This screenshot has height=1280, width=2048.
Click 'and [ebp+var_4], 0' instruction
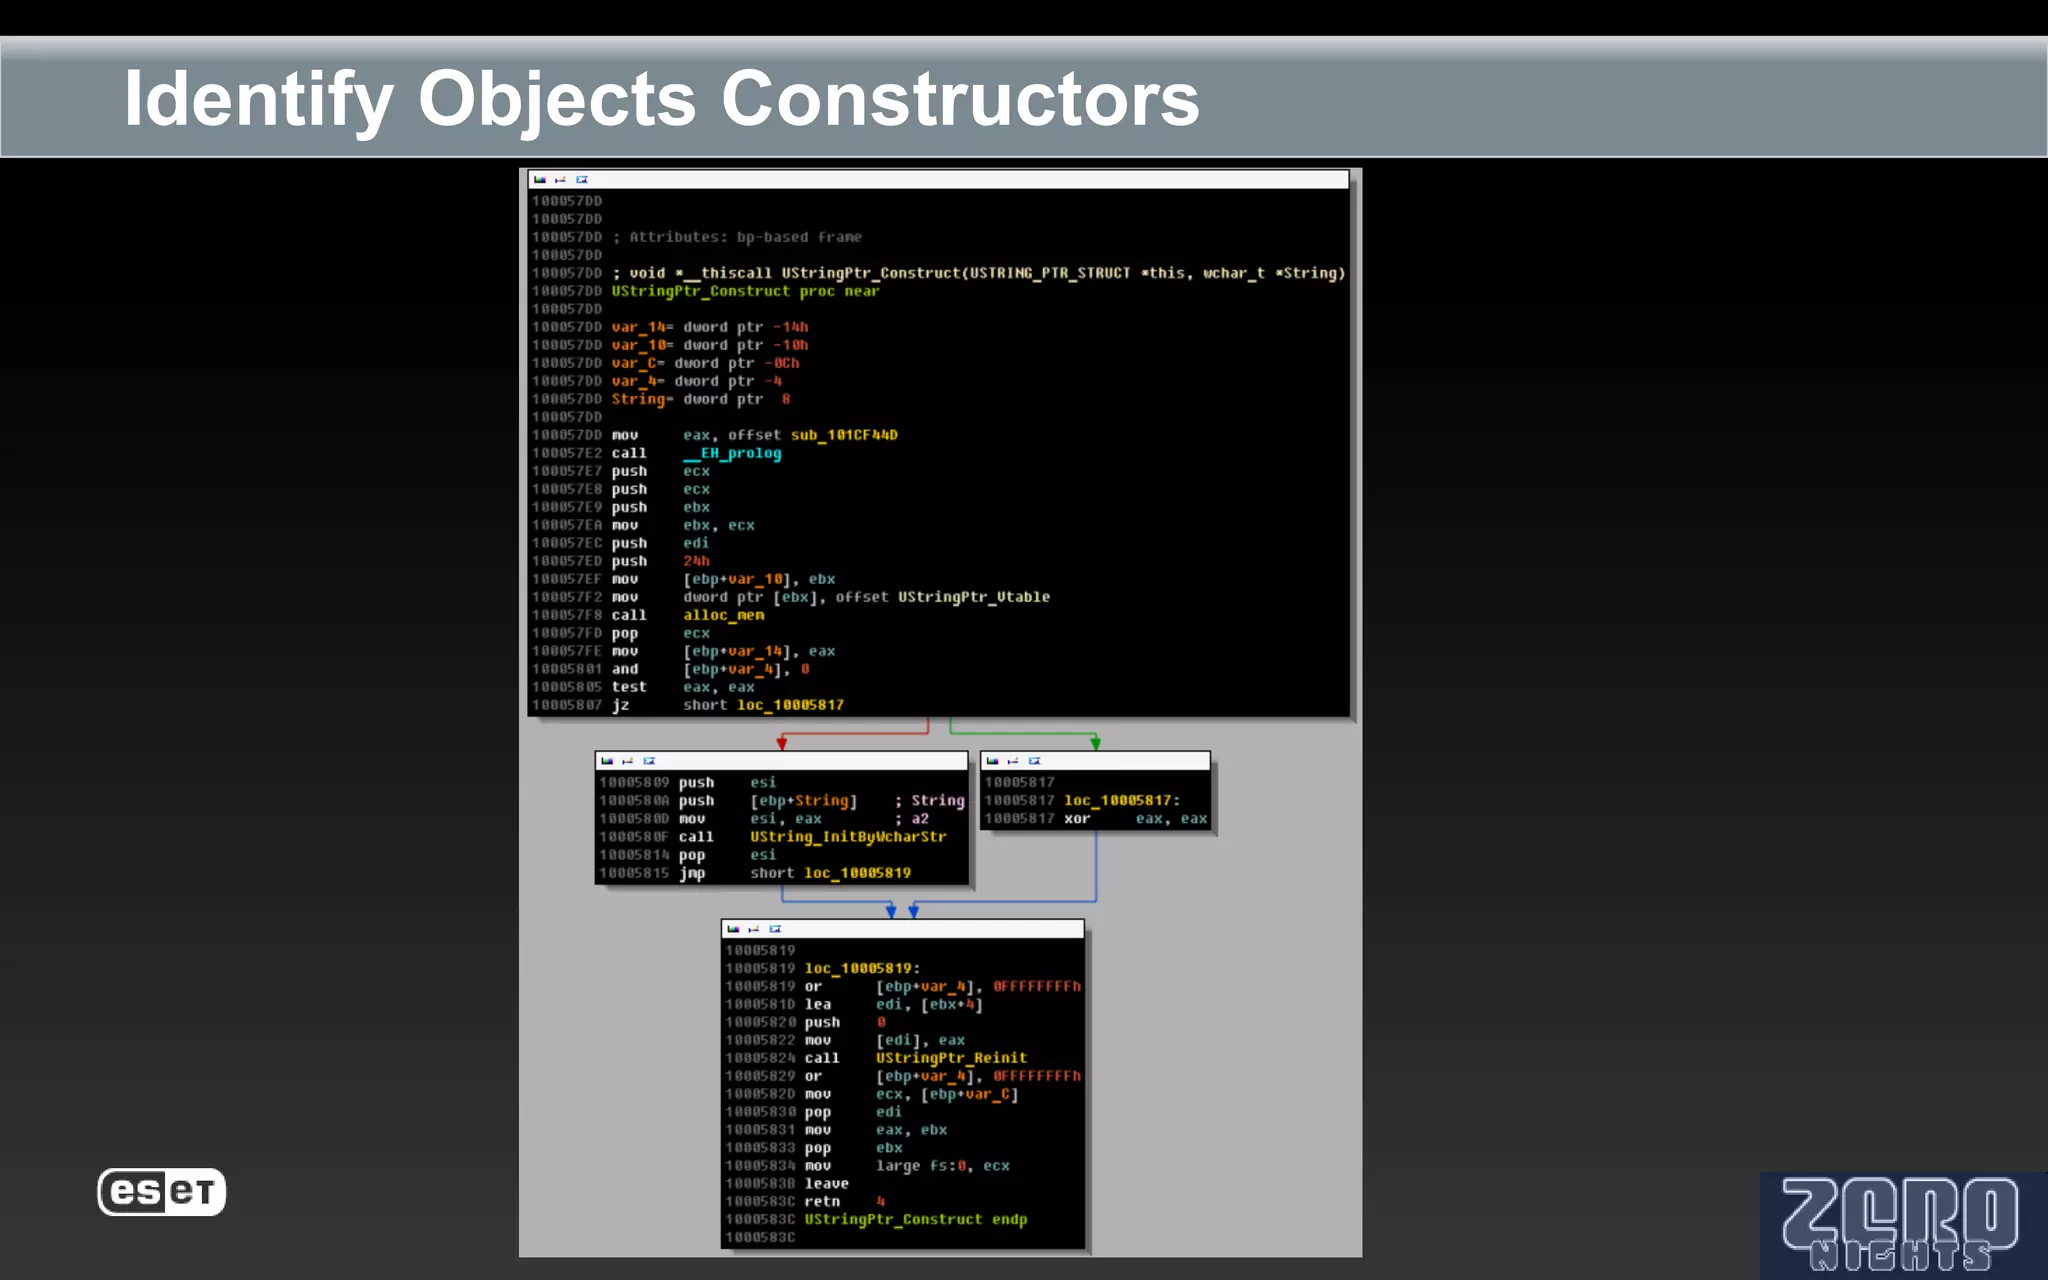pyautogui.click(x=711, y=669)
